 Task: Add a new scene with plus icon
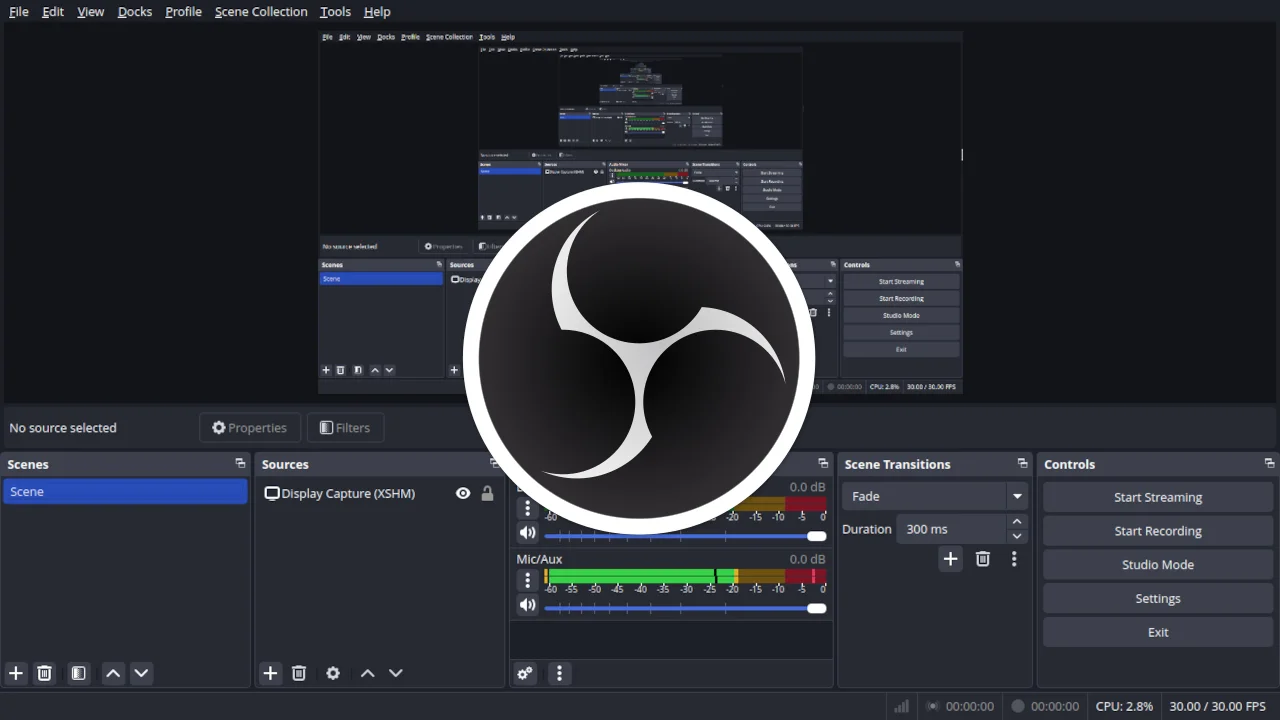tap(15, 673)
